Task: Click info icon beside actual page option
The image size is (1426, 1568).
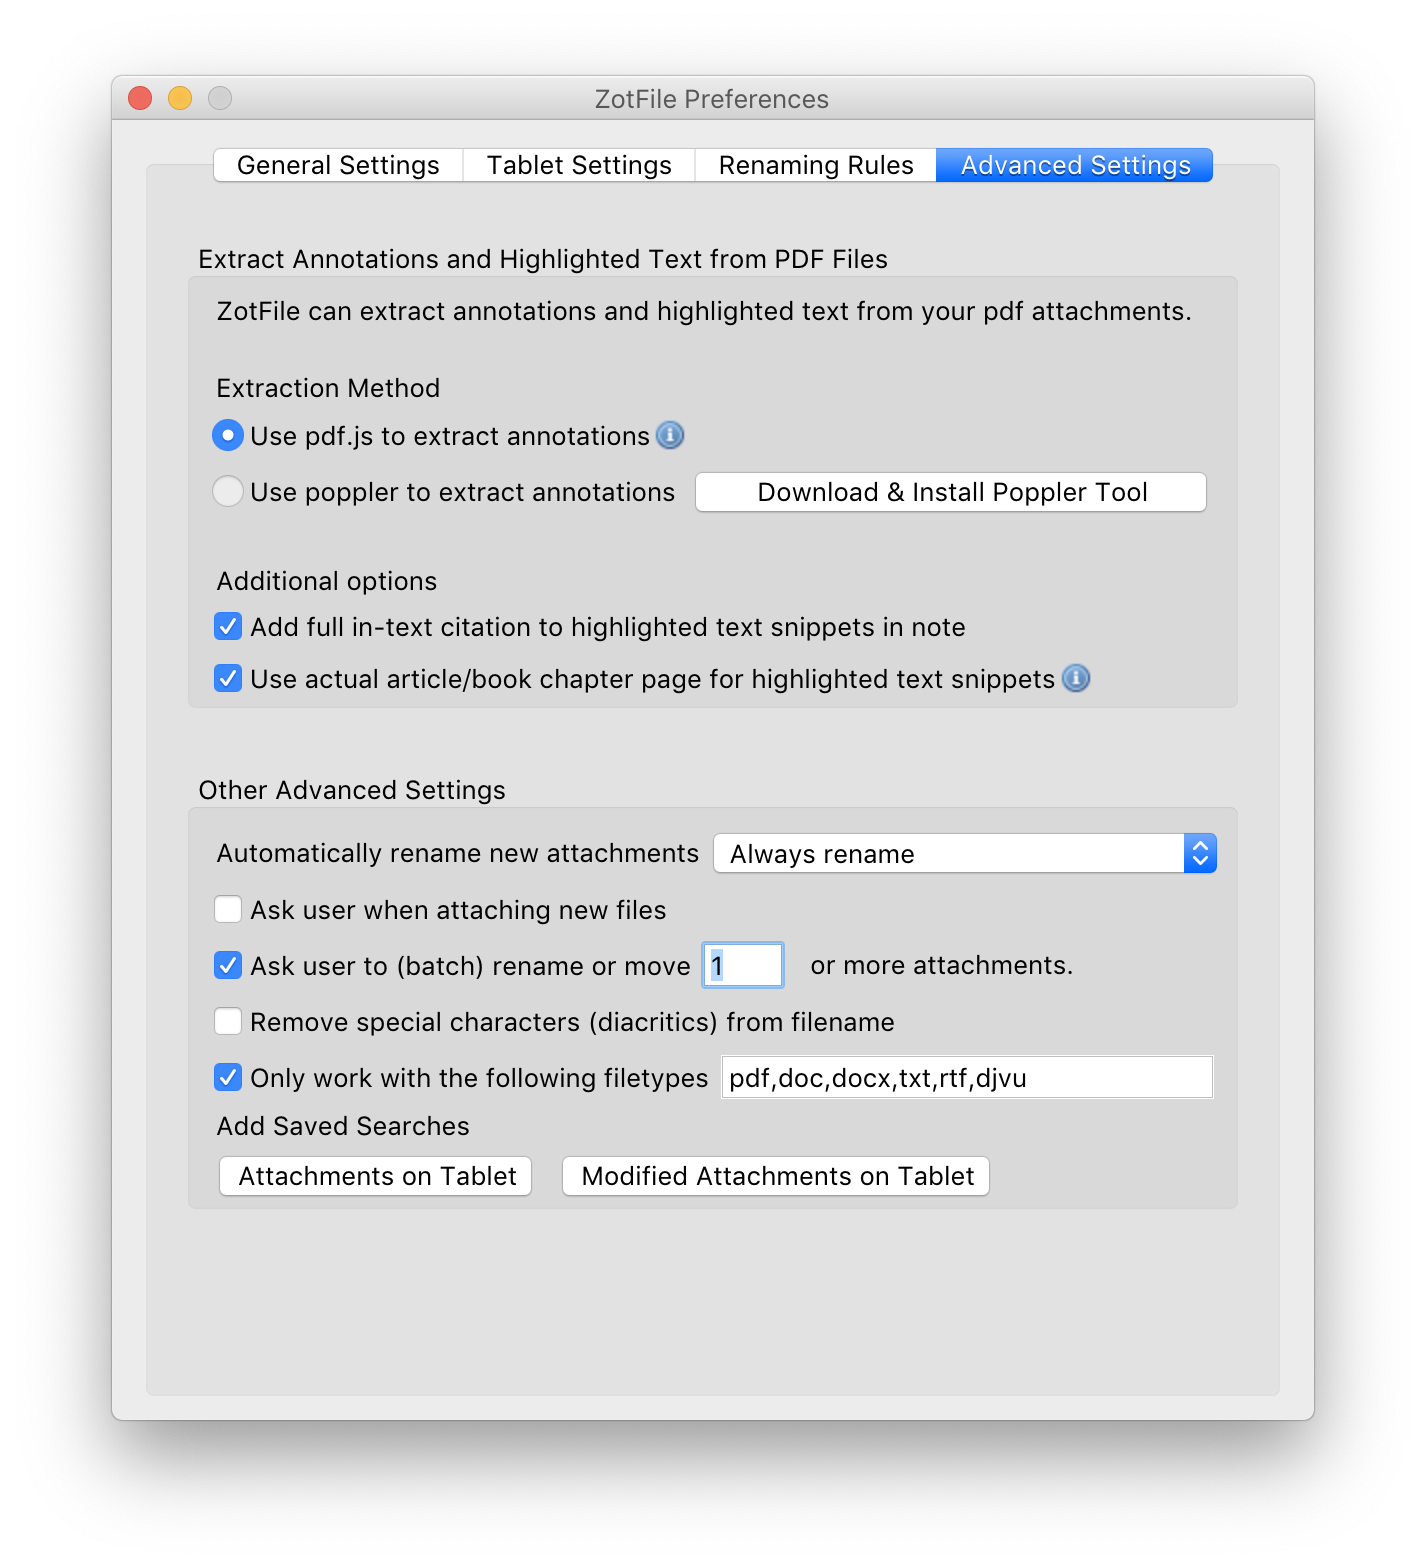Action: tap(1076, 678)
